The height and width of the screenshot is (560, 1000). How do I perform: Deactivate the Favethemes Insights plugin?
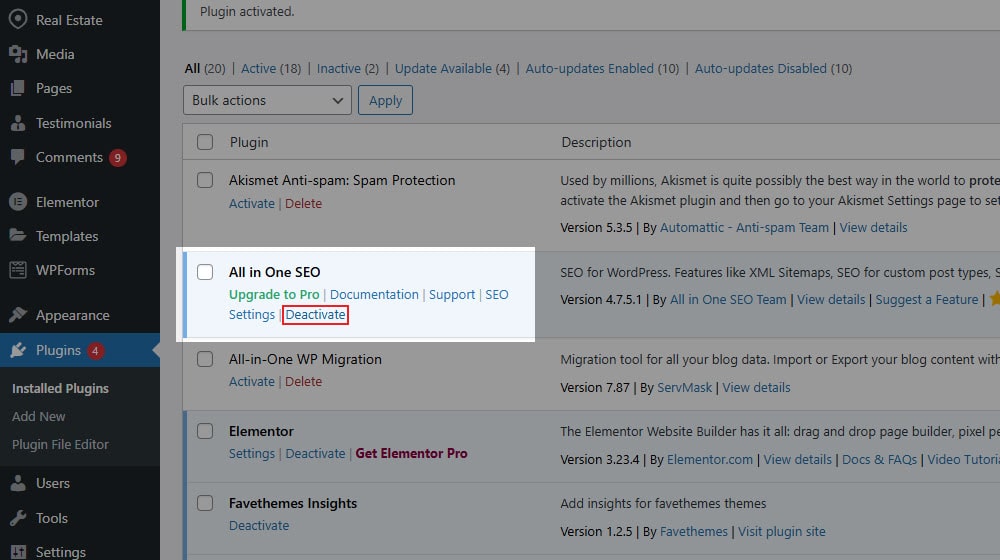(259, 526)
